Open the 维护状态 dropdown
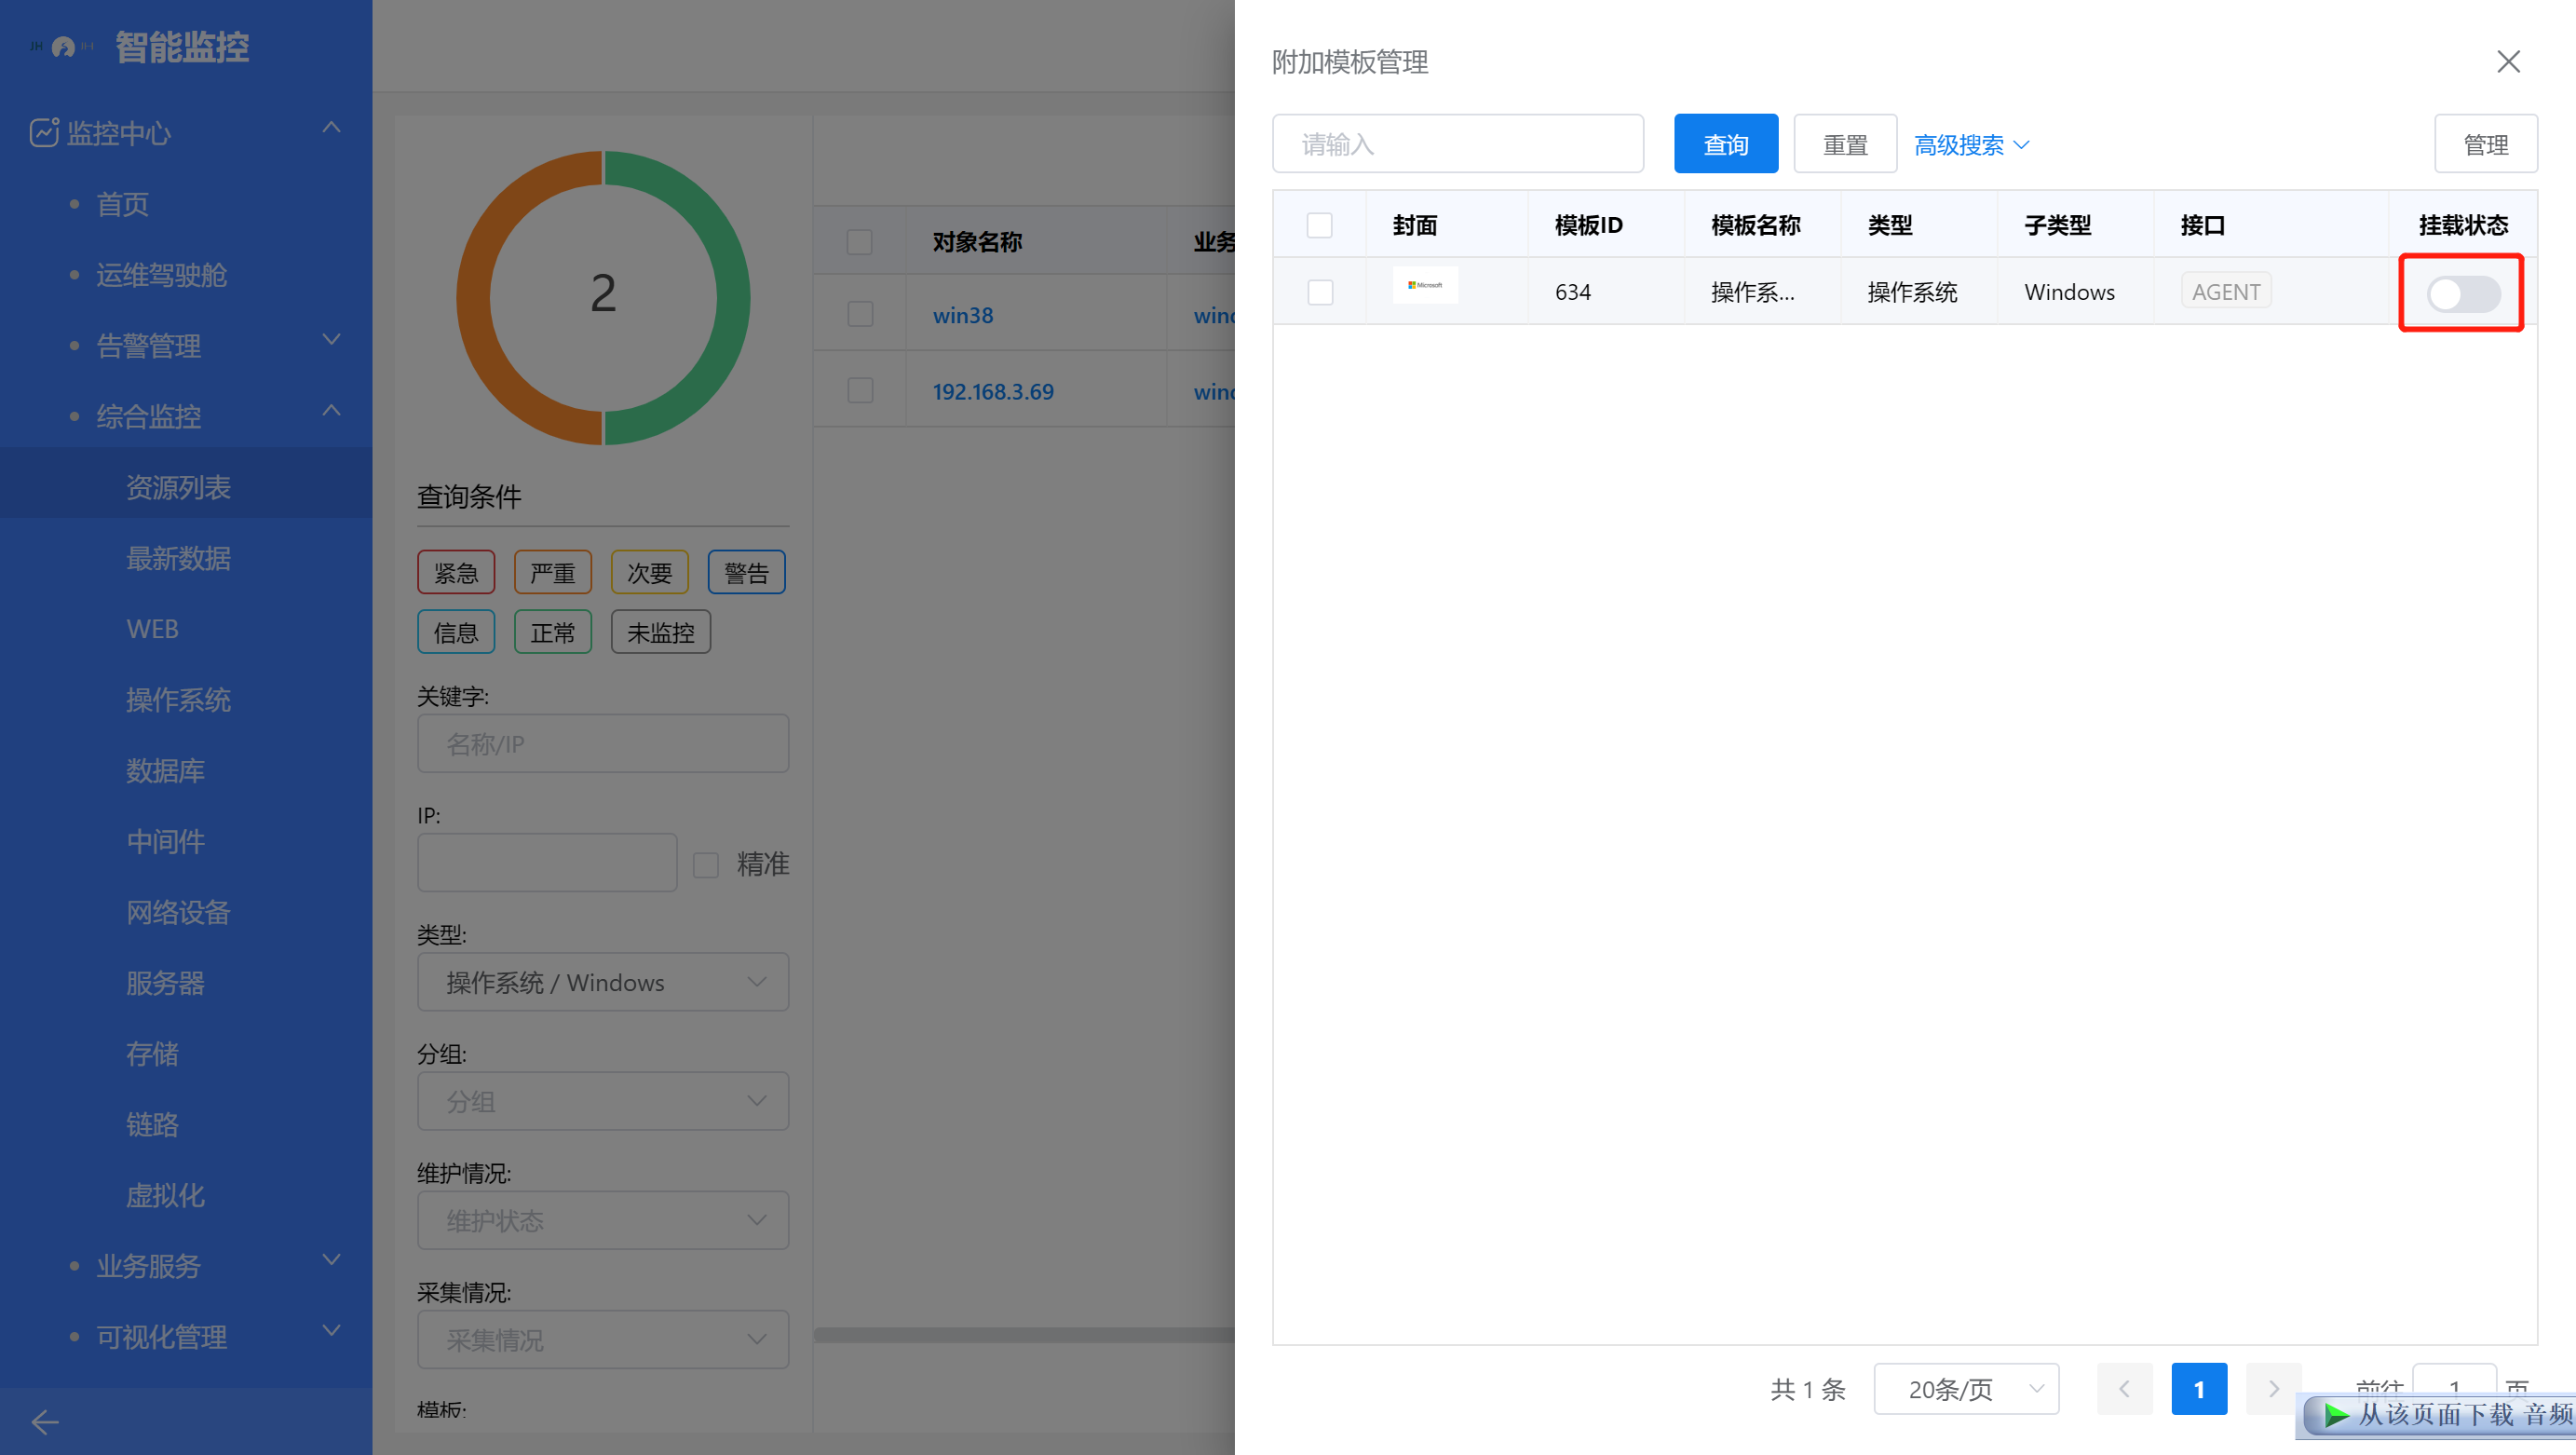2576x1455 pixels. (603, 1220)
